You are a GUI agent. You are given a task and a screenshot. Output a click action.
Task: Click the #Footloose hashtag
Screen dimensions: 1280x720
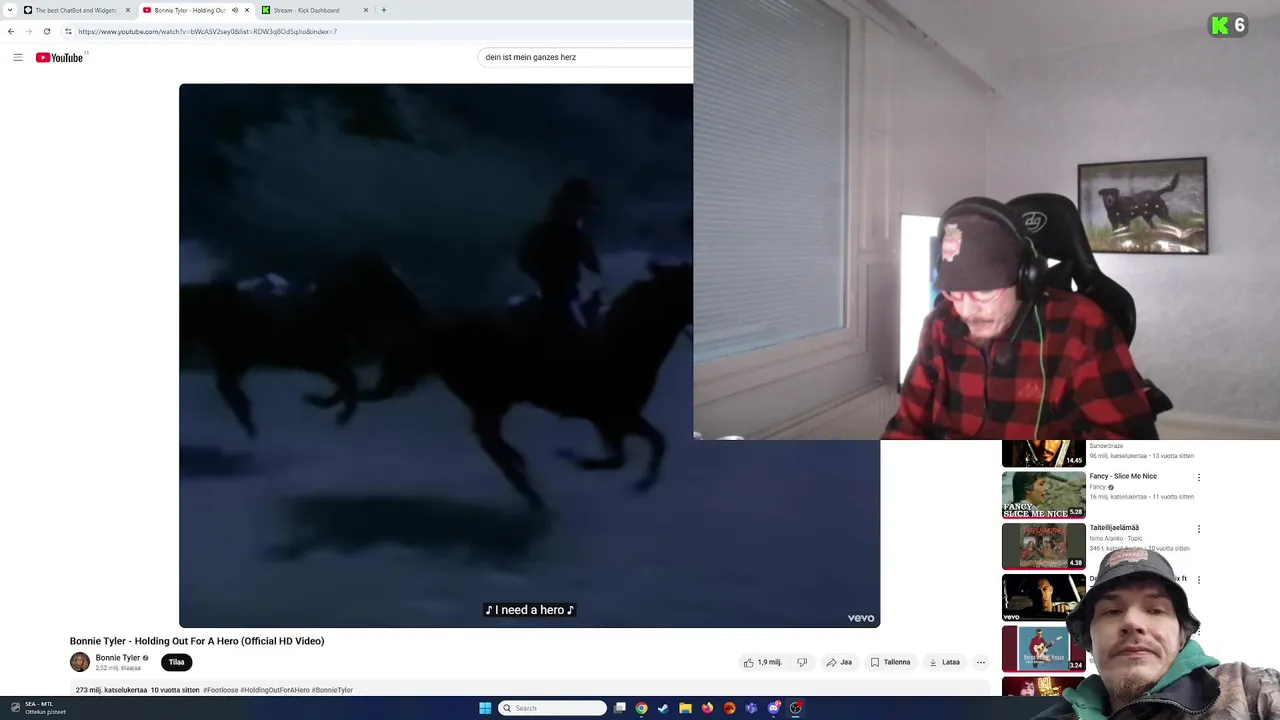click(x=220, y=690)
